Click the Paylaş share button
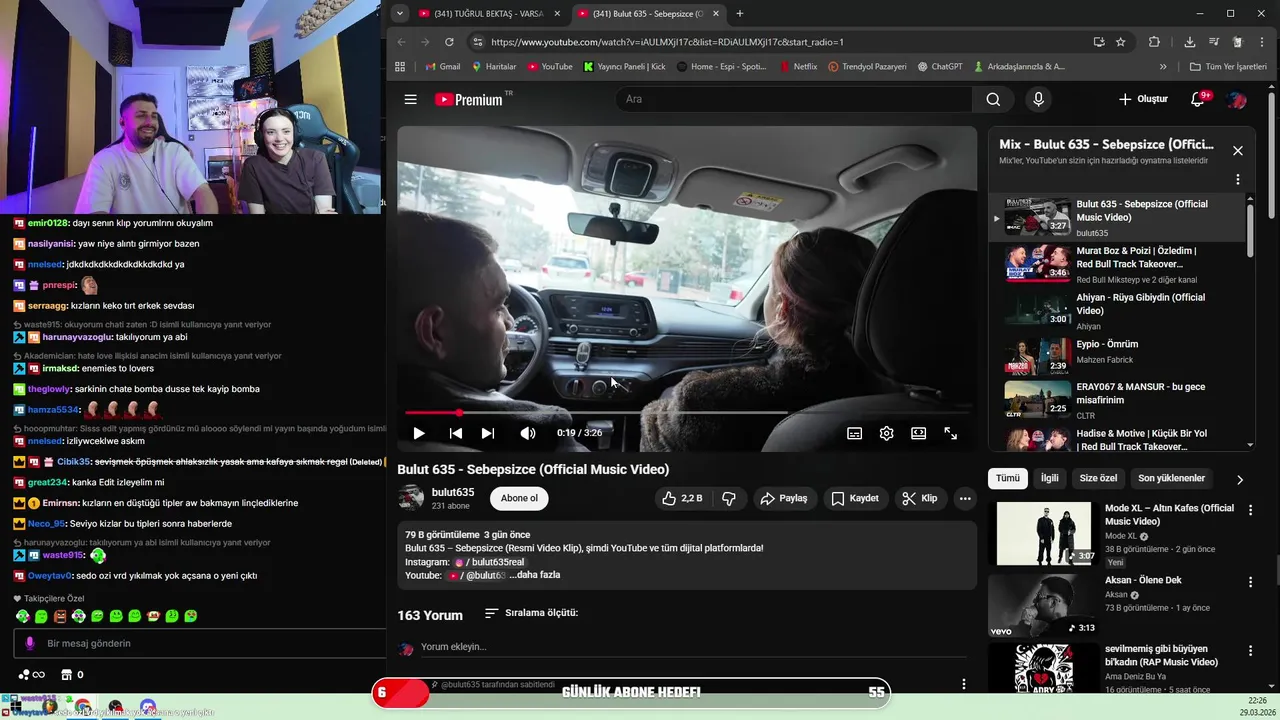Viewport: 1280px width, 720px height. tap(783, 498)
